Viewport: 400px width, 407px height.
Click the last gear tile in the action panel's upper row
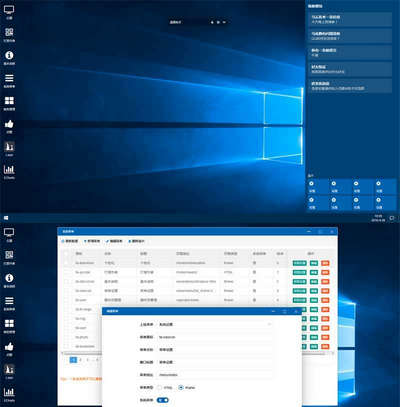384,186
